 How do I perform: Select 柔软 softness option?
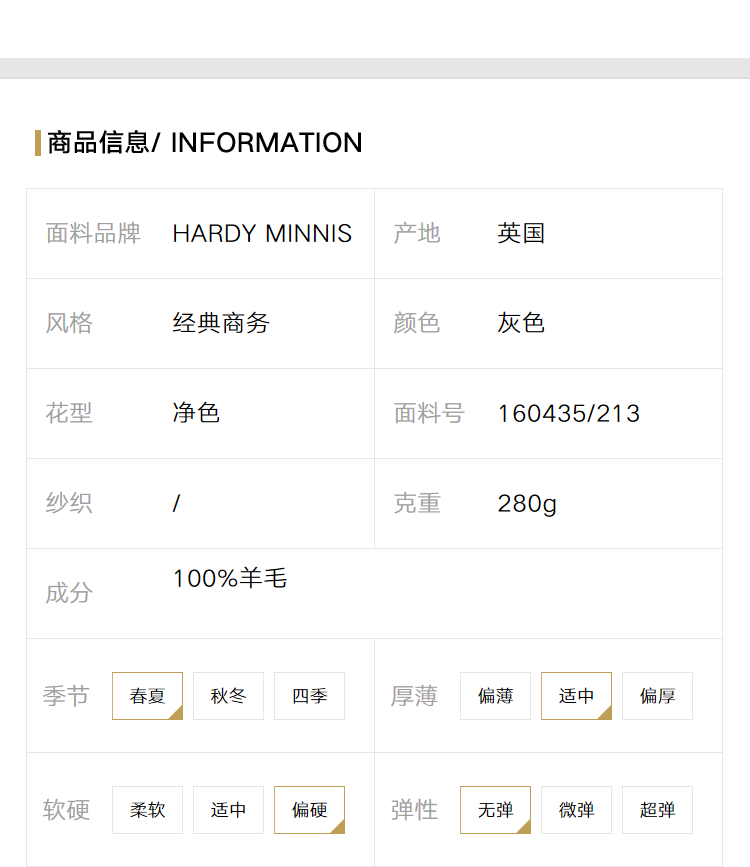pyautogui.click(x=147, y=809)
